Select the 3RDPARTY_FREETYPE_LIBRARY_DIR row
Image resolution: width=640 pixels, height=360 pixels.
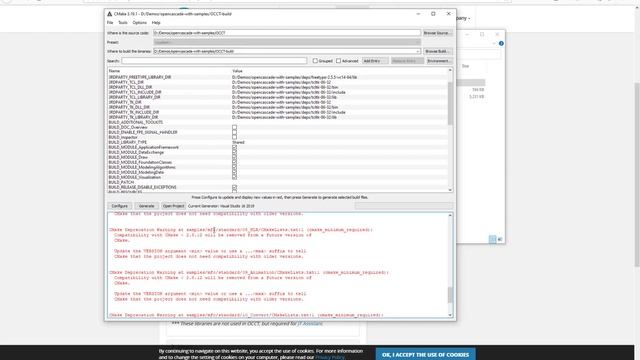point(278,77)
